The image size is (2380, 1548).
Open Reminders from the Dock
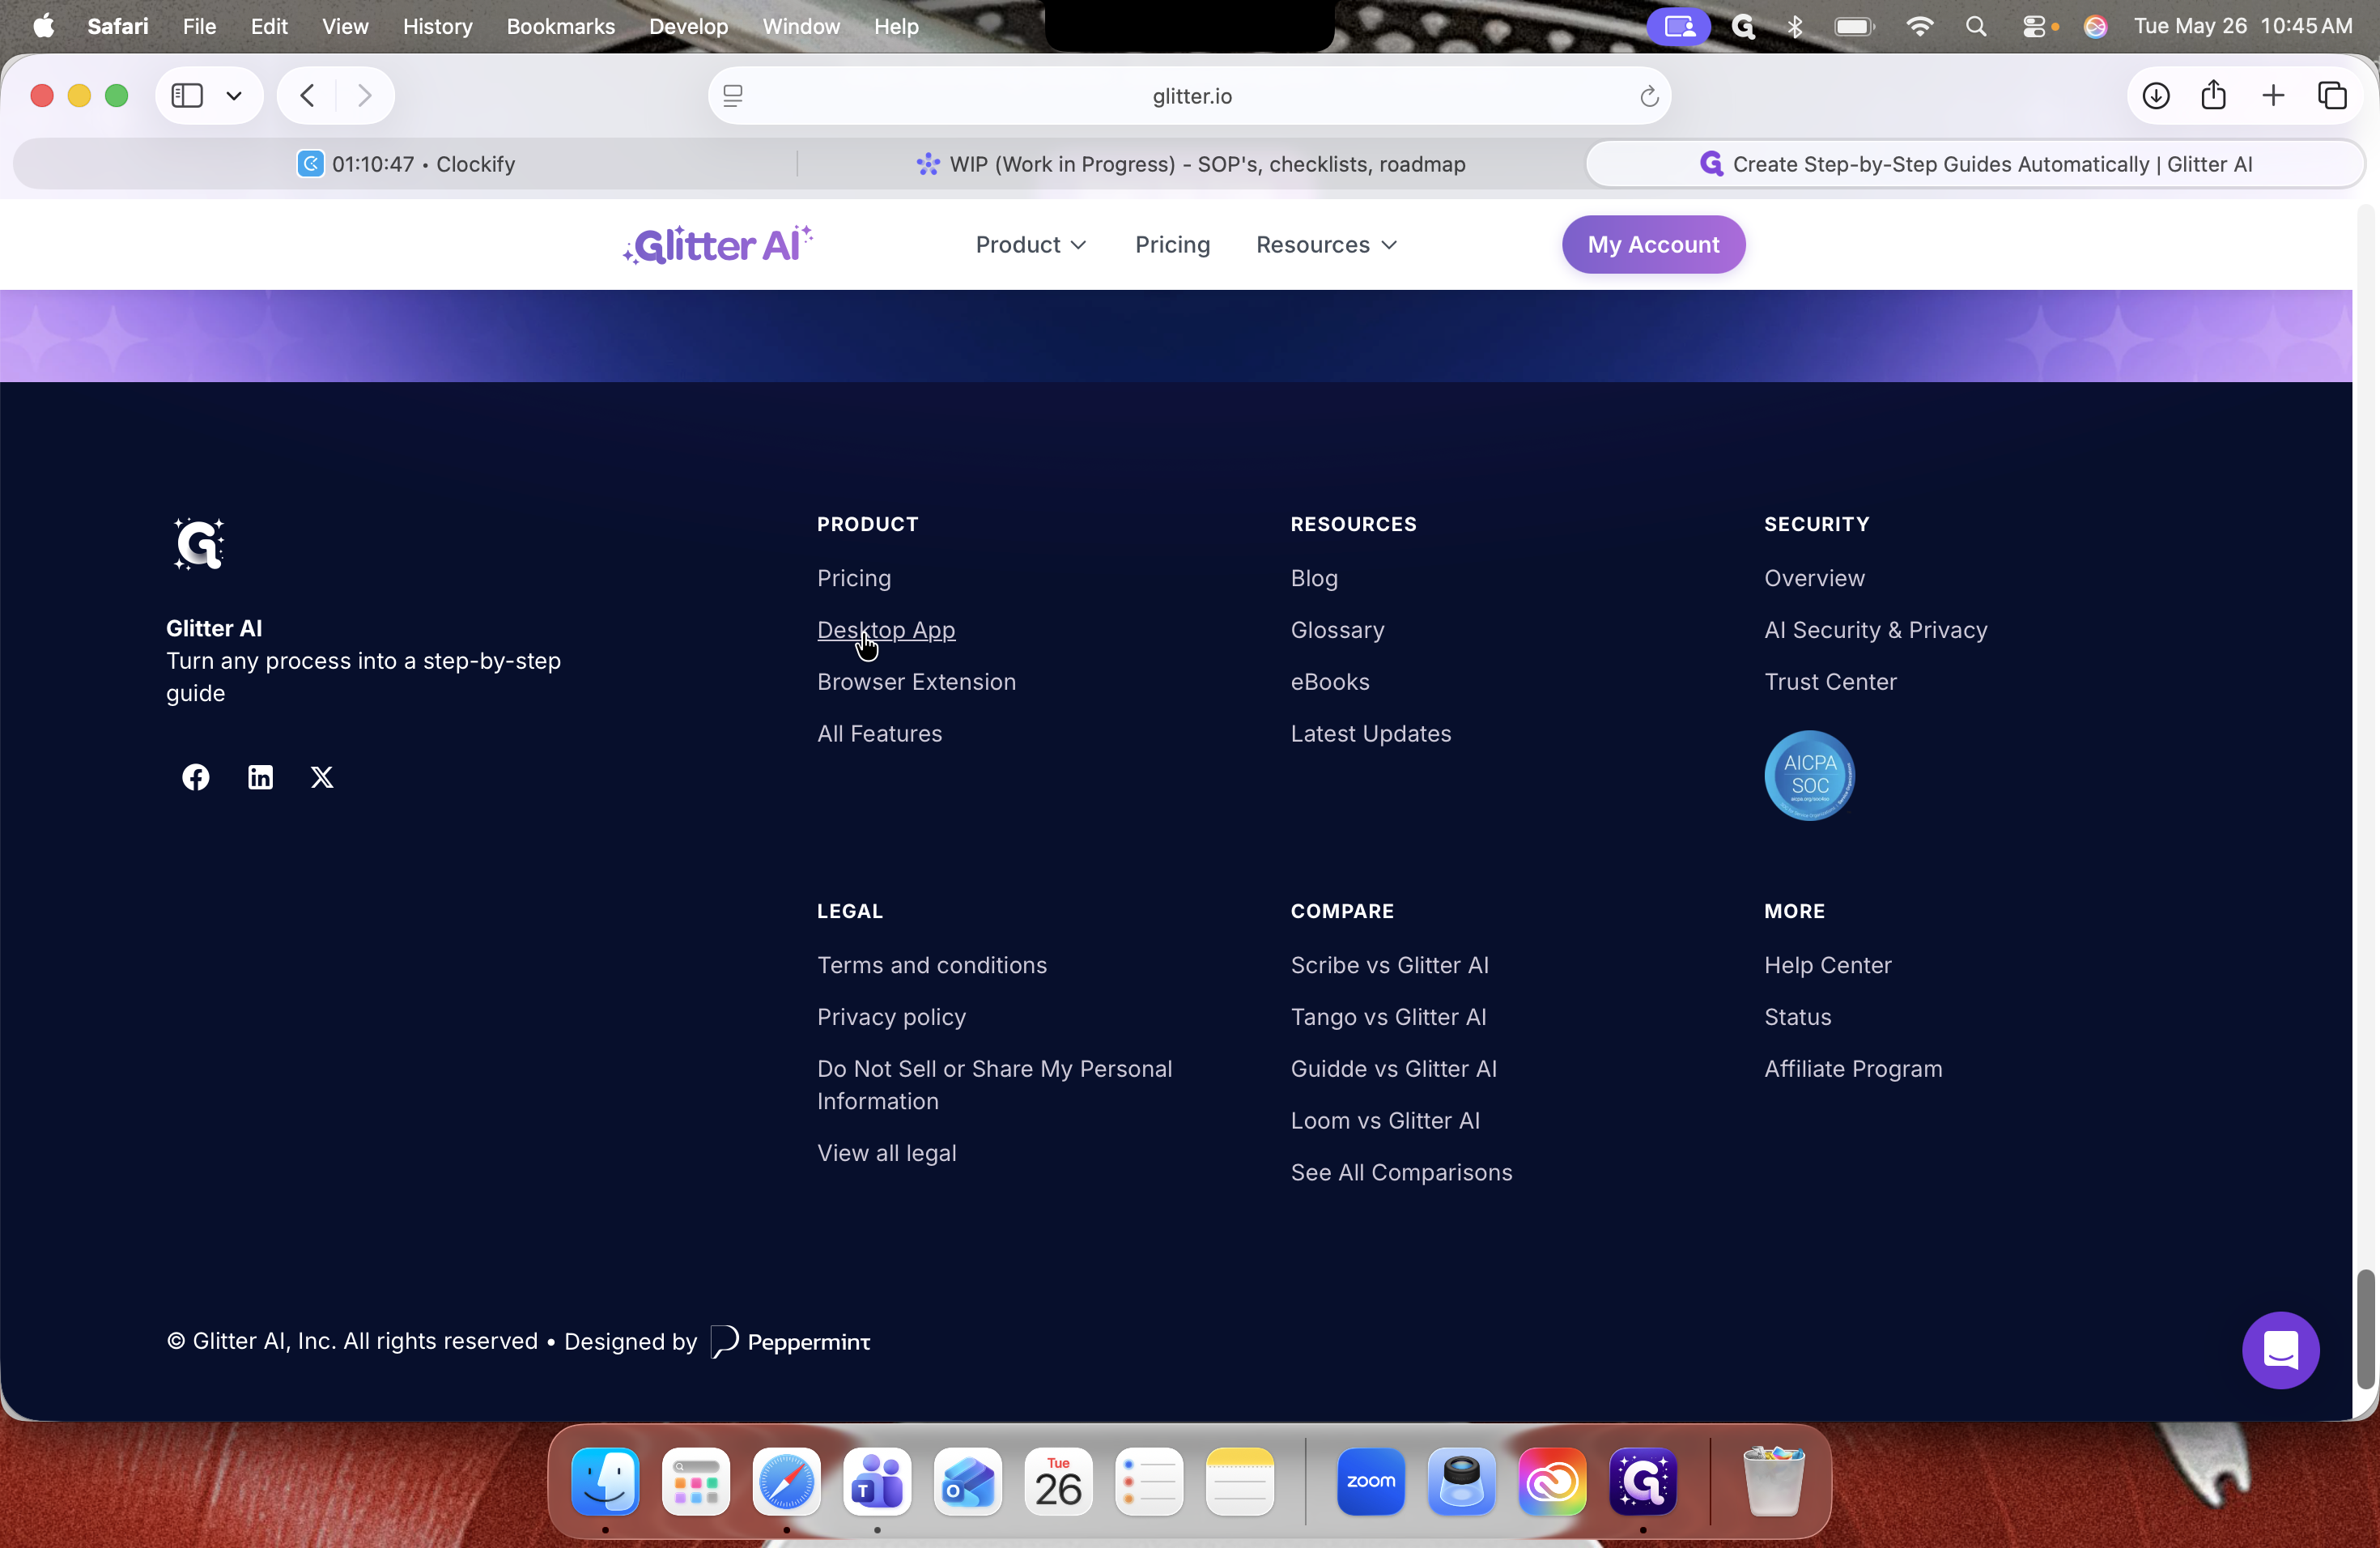point(1149,1481)
